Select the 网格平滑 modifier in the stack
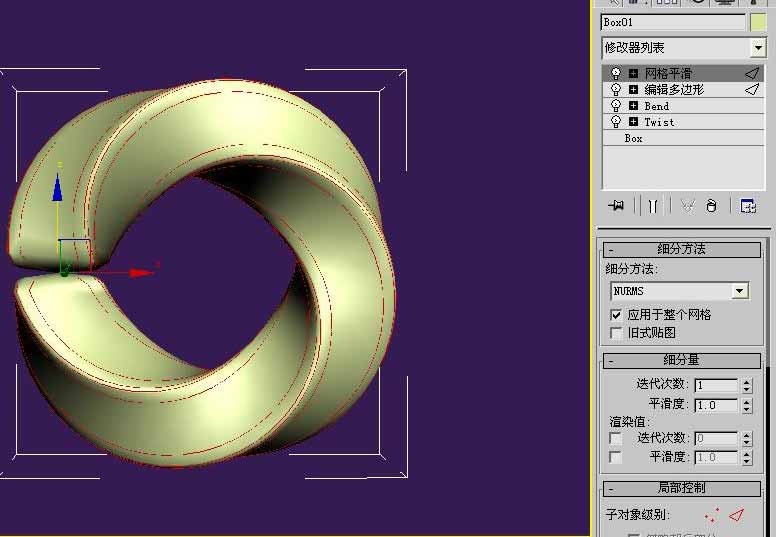Screen dimensions: 776x537 683,74
